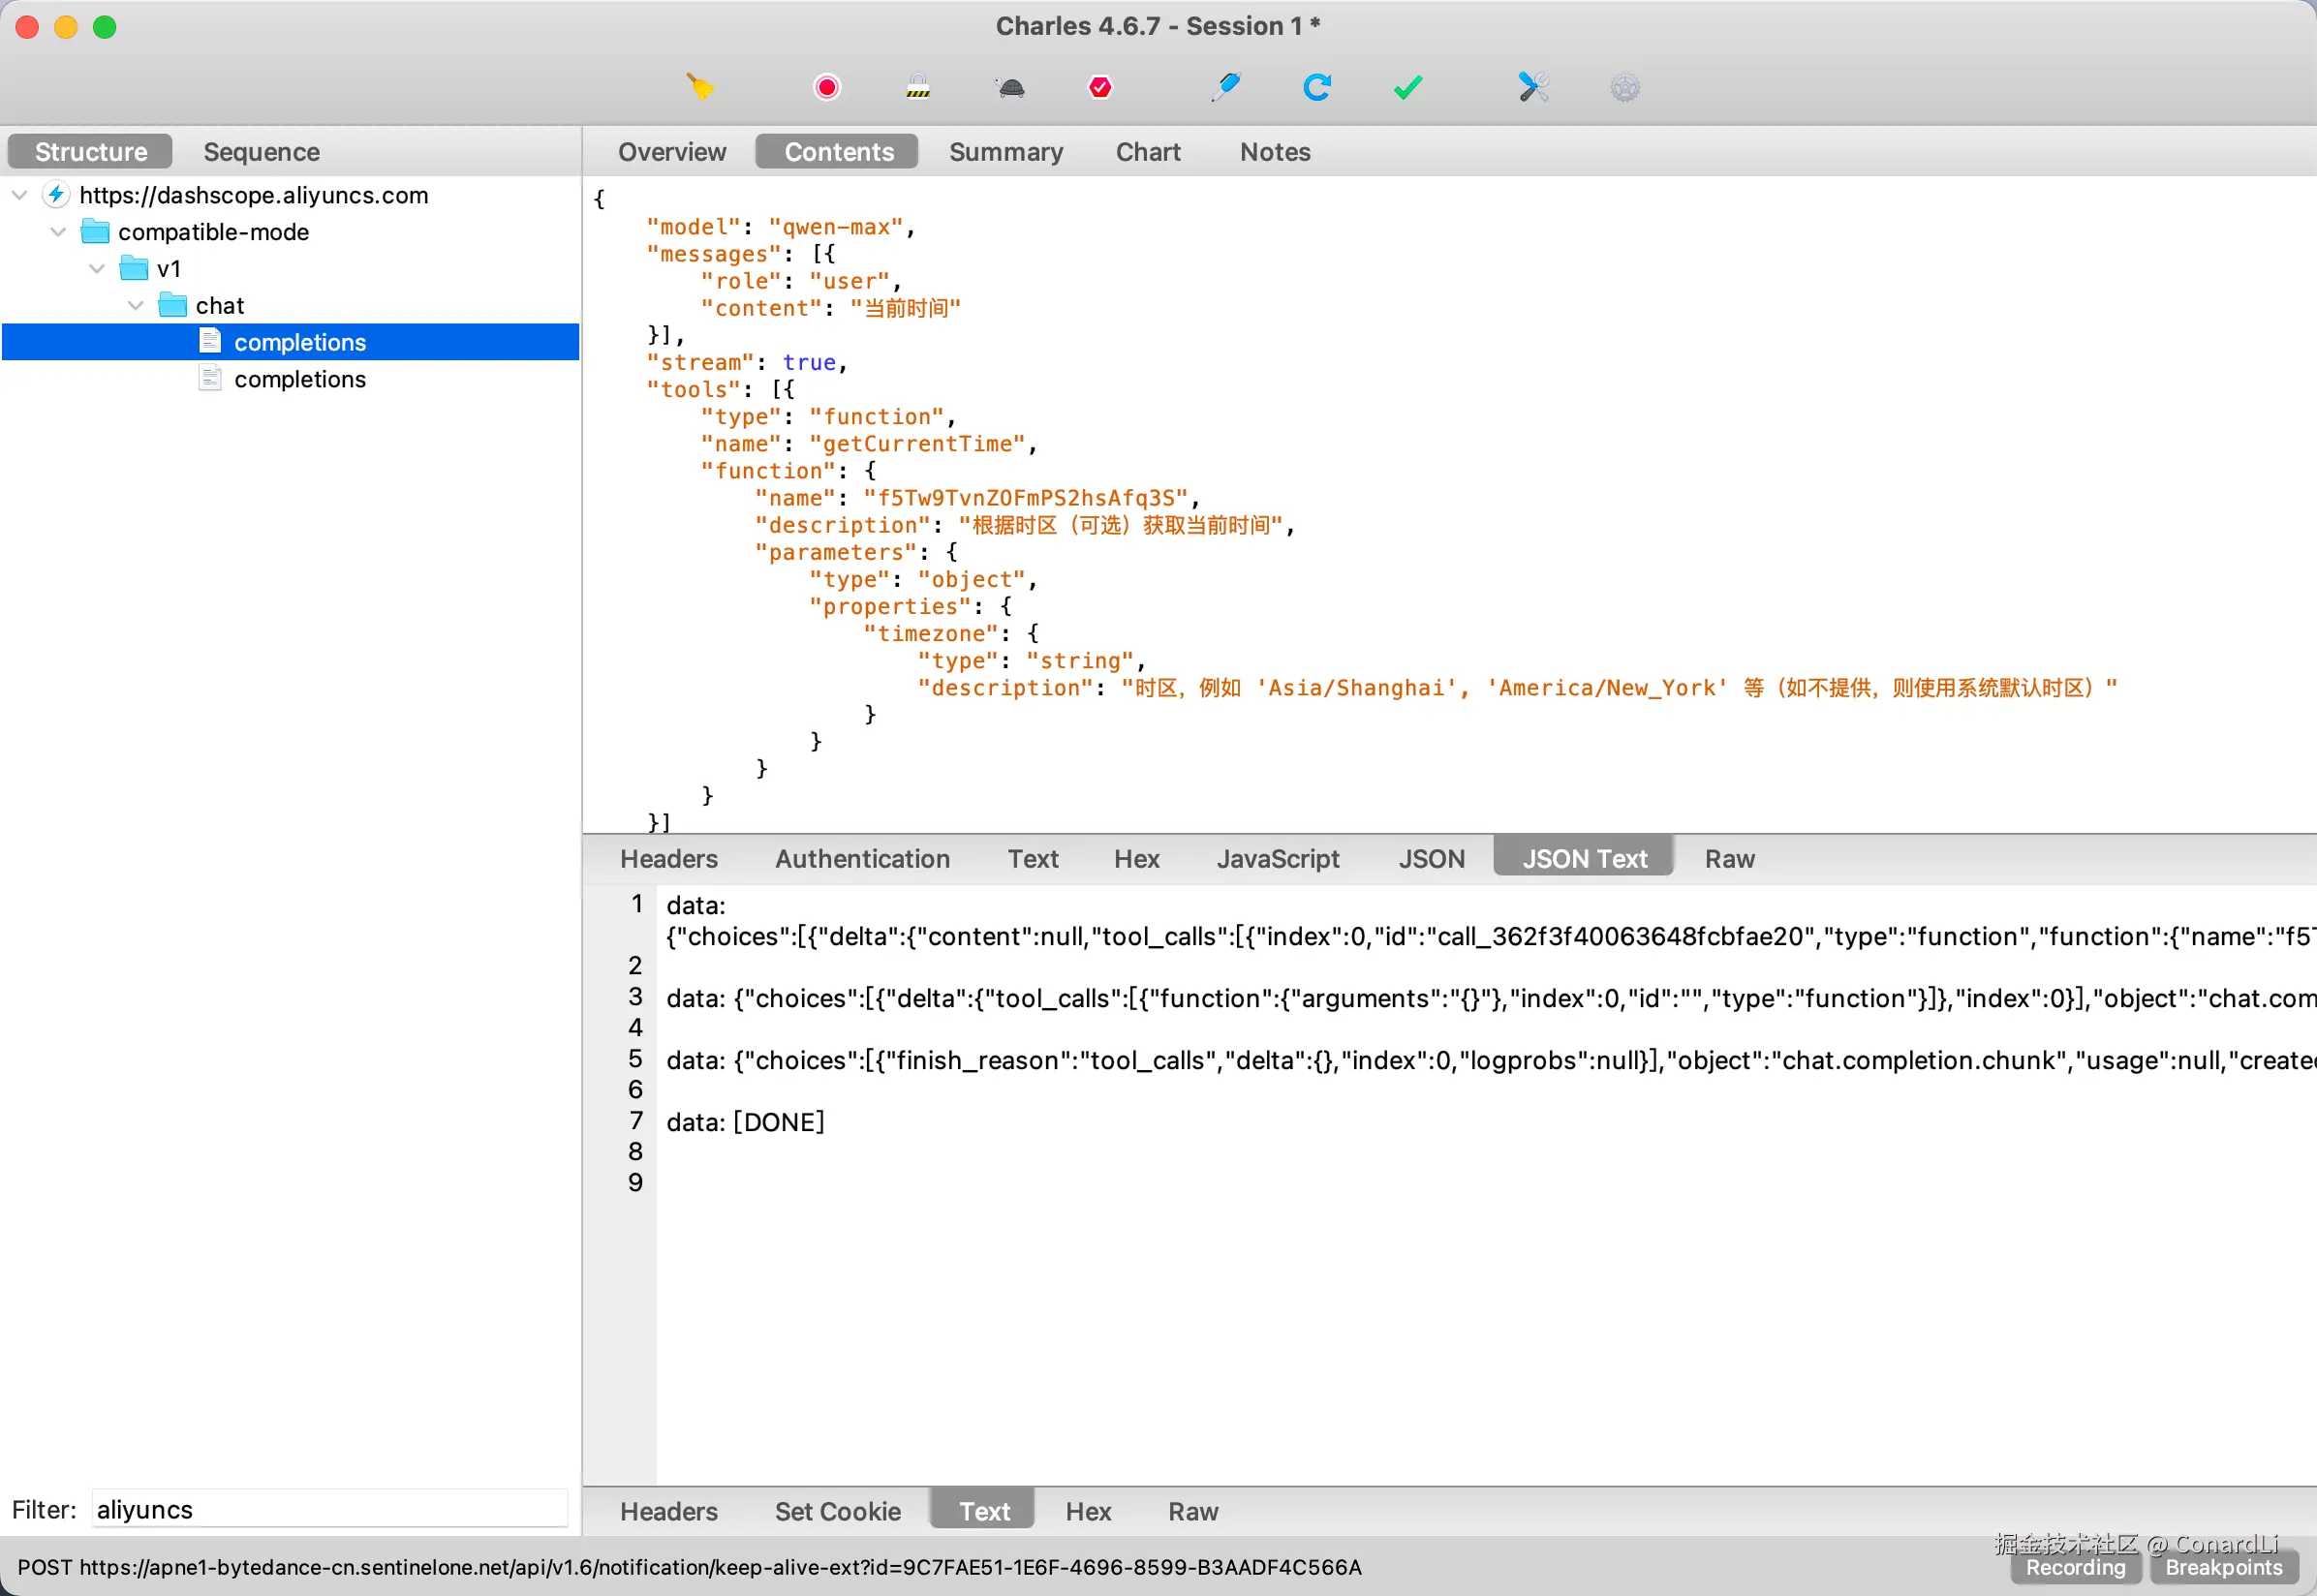The image size is (2317, 1596).
Task: Click the Breakpoints hexagon icon
Action: click(x=1100, y=88)
